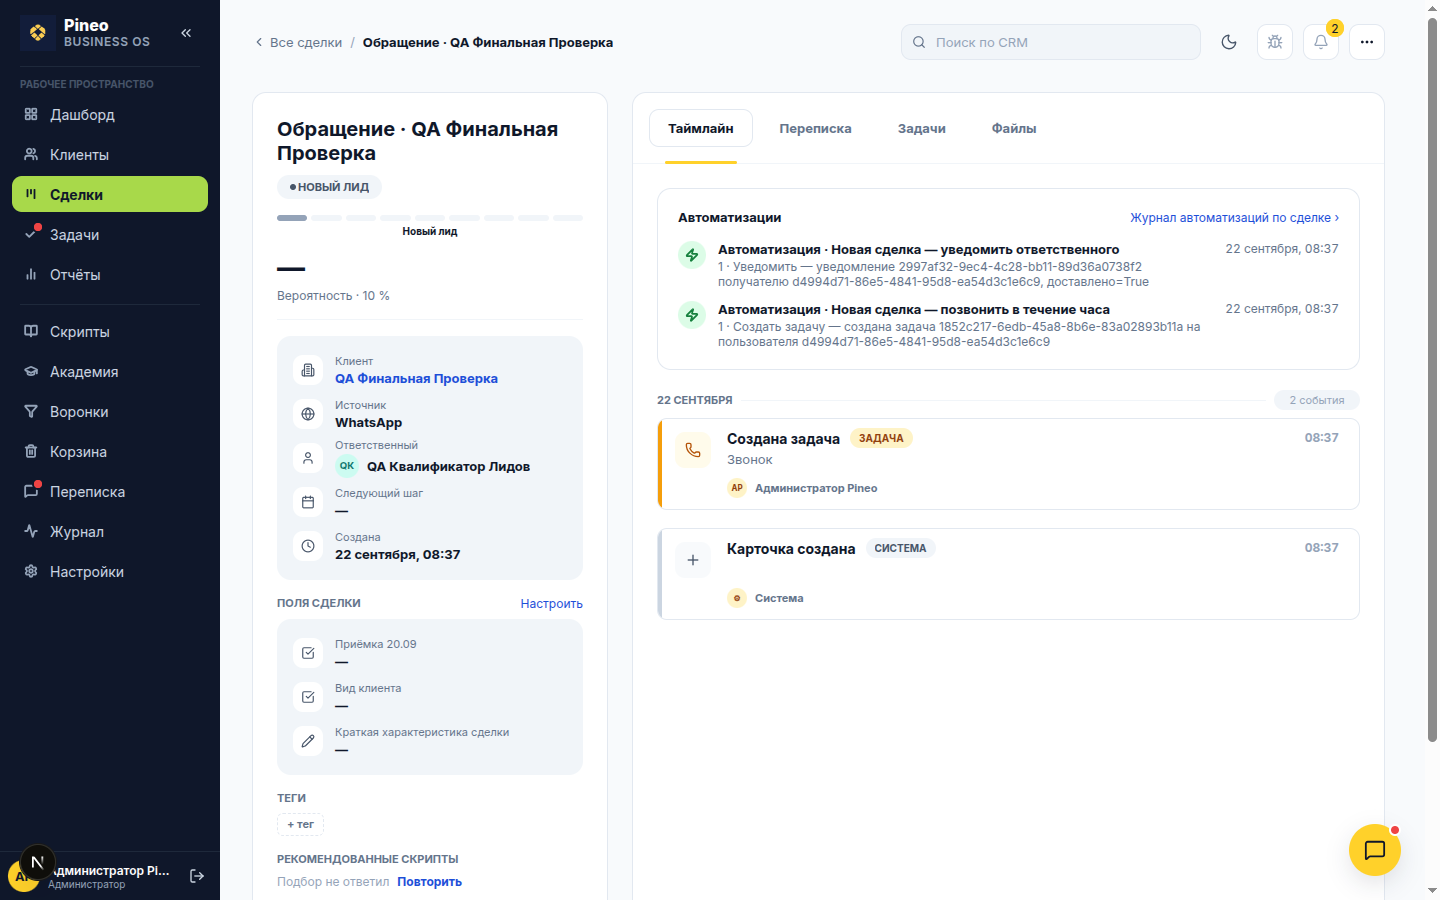Click Настроить link for deal fields
This screenshot has width=1440, height=900.
tap(551, 603)
